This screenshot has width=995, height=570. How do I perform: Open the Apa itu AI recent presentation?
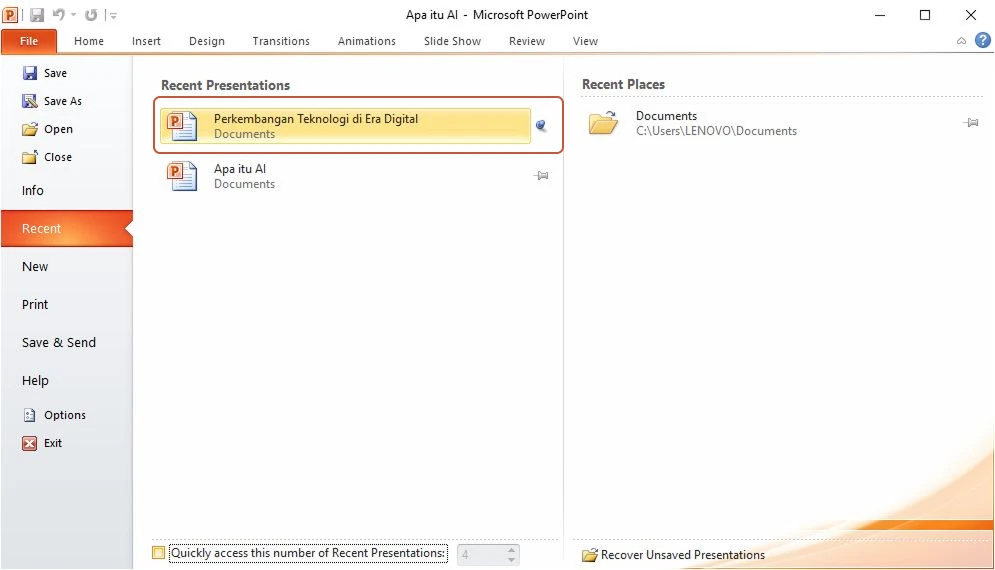(345, 176)
